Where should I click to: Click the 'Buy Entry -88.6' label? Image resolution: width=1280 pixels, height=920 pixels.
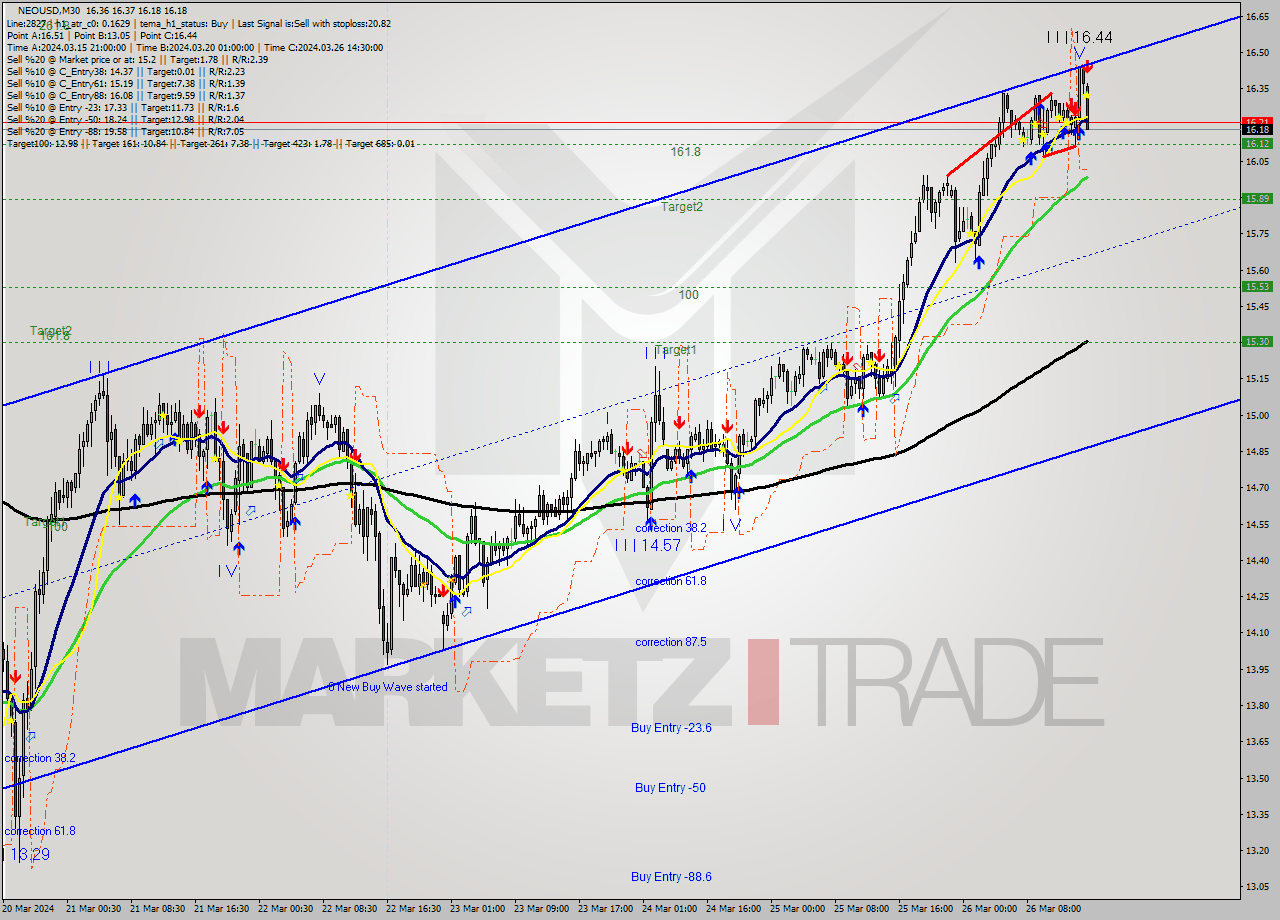(x=671, y=877)
